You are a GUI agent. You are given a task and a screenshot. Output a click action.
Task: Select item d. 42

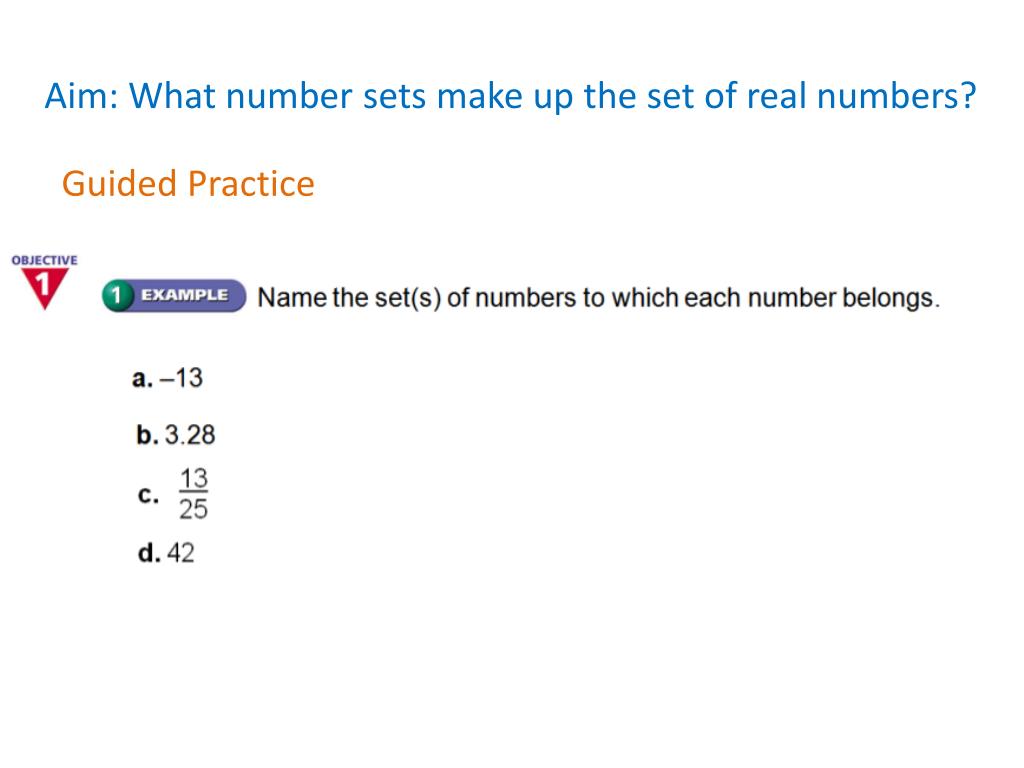(166, 553)
